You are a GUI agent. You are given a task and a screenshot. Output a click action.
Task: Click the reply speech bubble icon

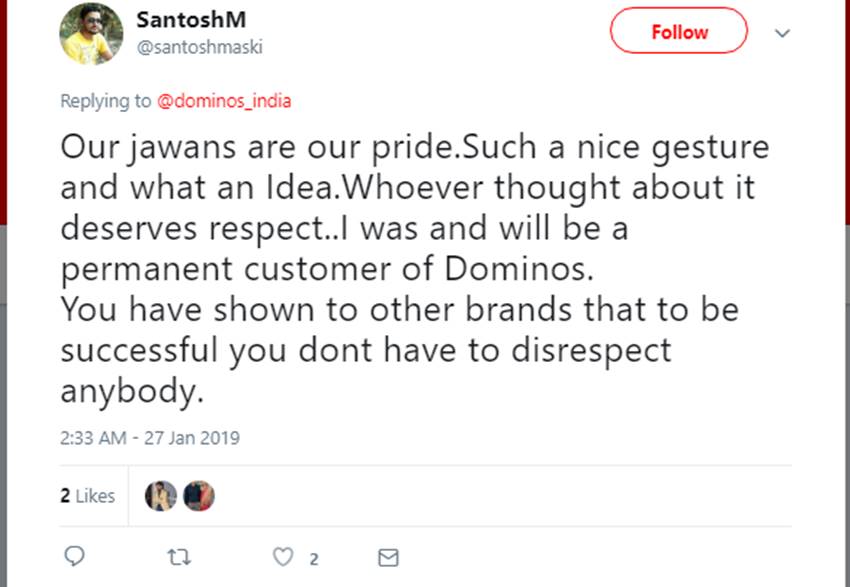tap(73, 556)
